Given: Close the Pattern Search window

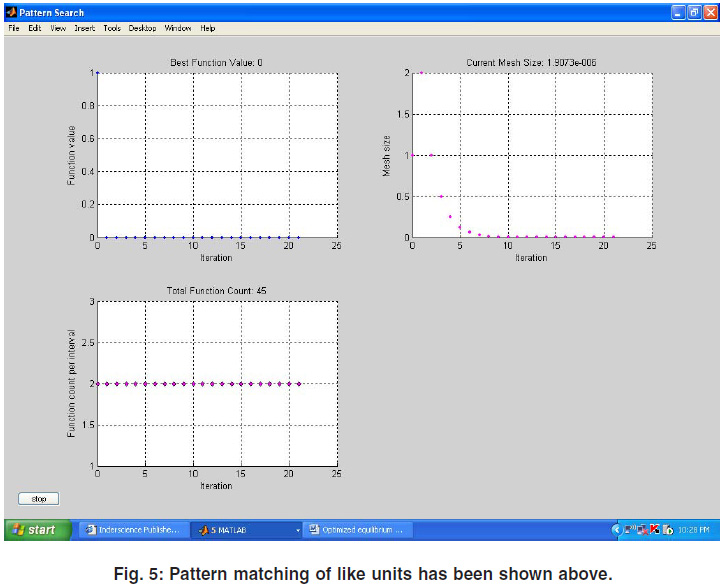Looking at the screenshot, I should click(711, 12).
